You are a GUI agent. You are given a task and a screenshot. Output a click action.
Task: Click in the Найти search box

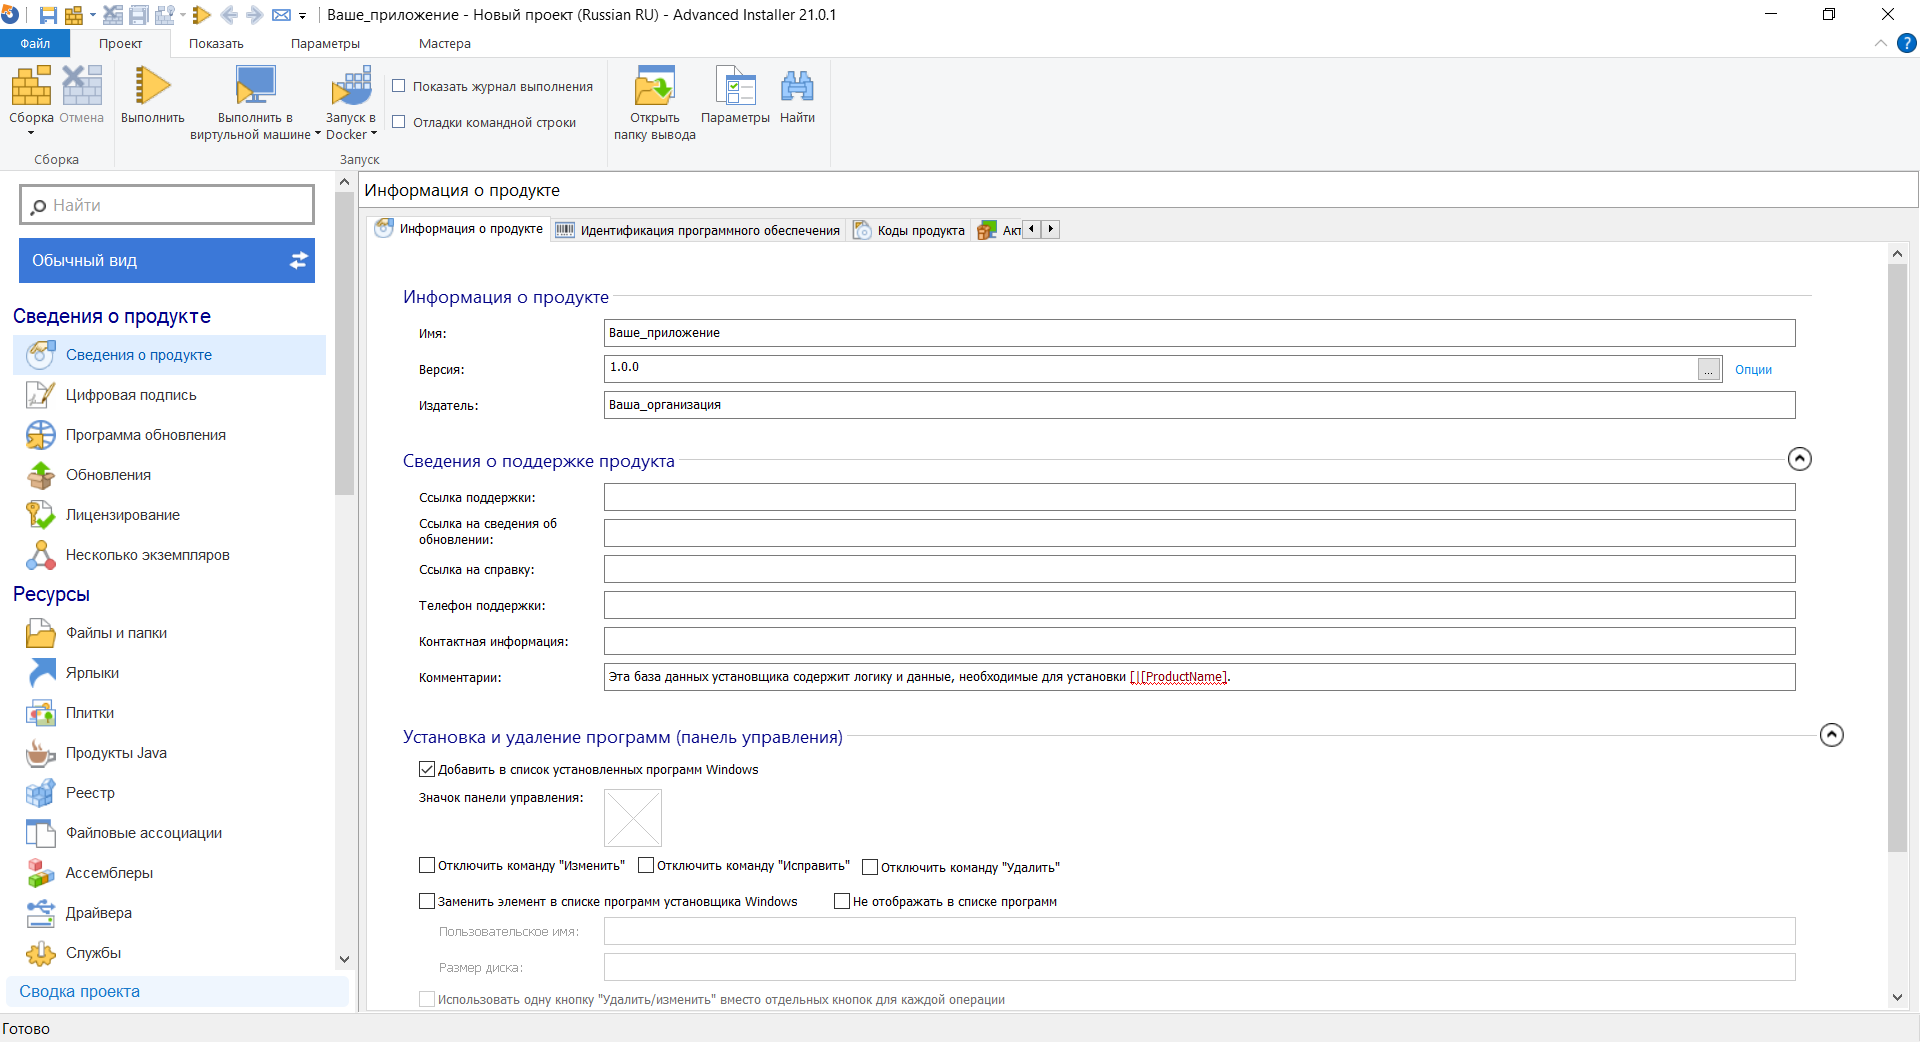pyautogui.click(x=167, y=205)
